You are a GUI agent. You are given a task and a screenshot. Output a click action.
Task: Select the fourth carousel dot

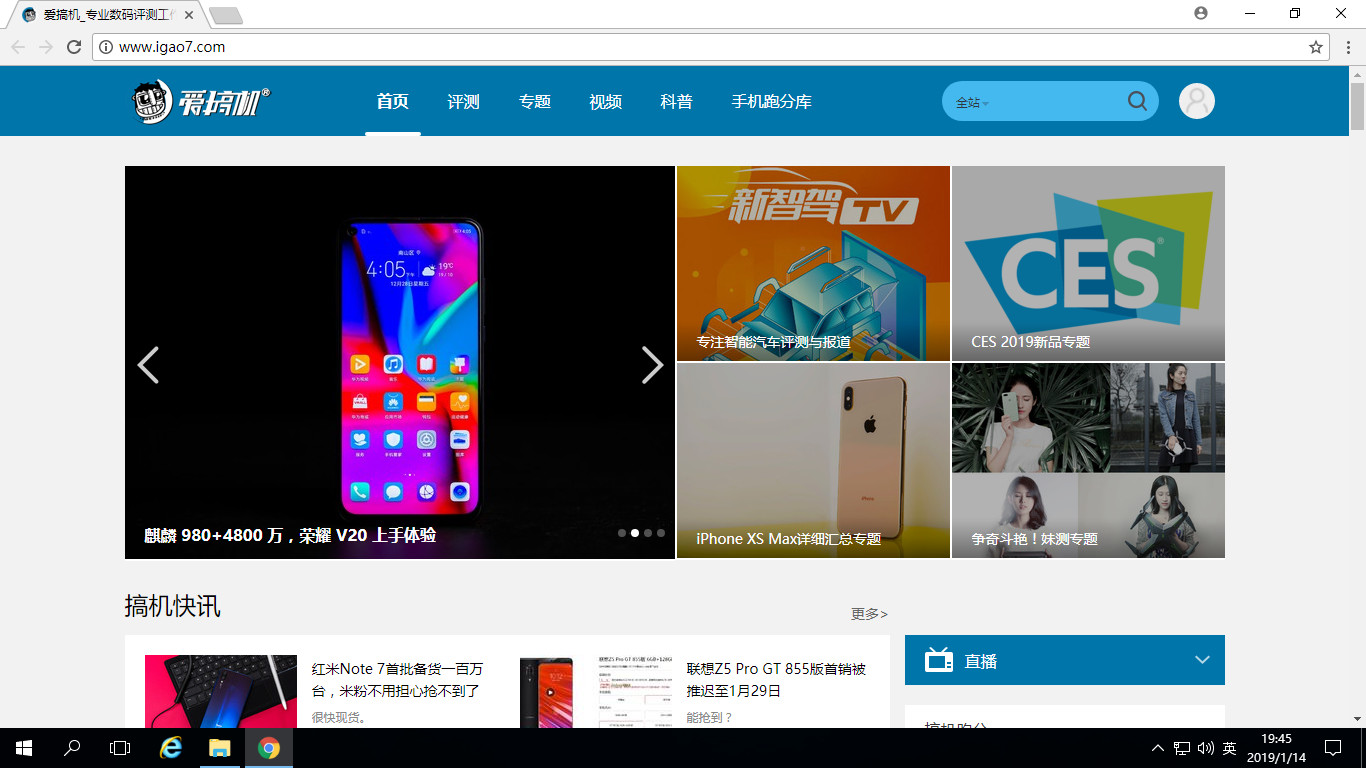click(x=660, y=533)
